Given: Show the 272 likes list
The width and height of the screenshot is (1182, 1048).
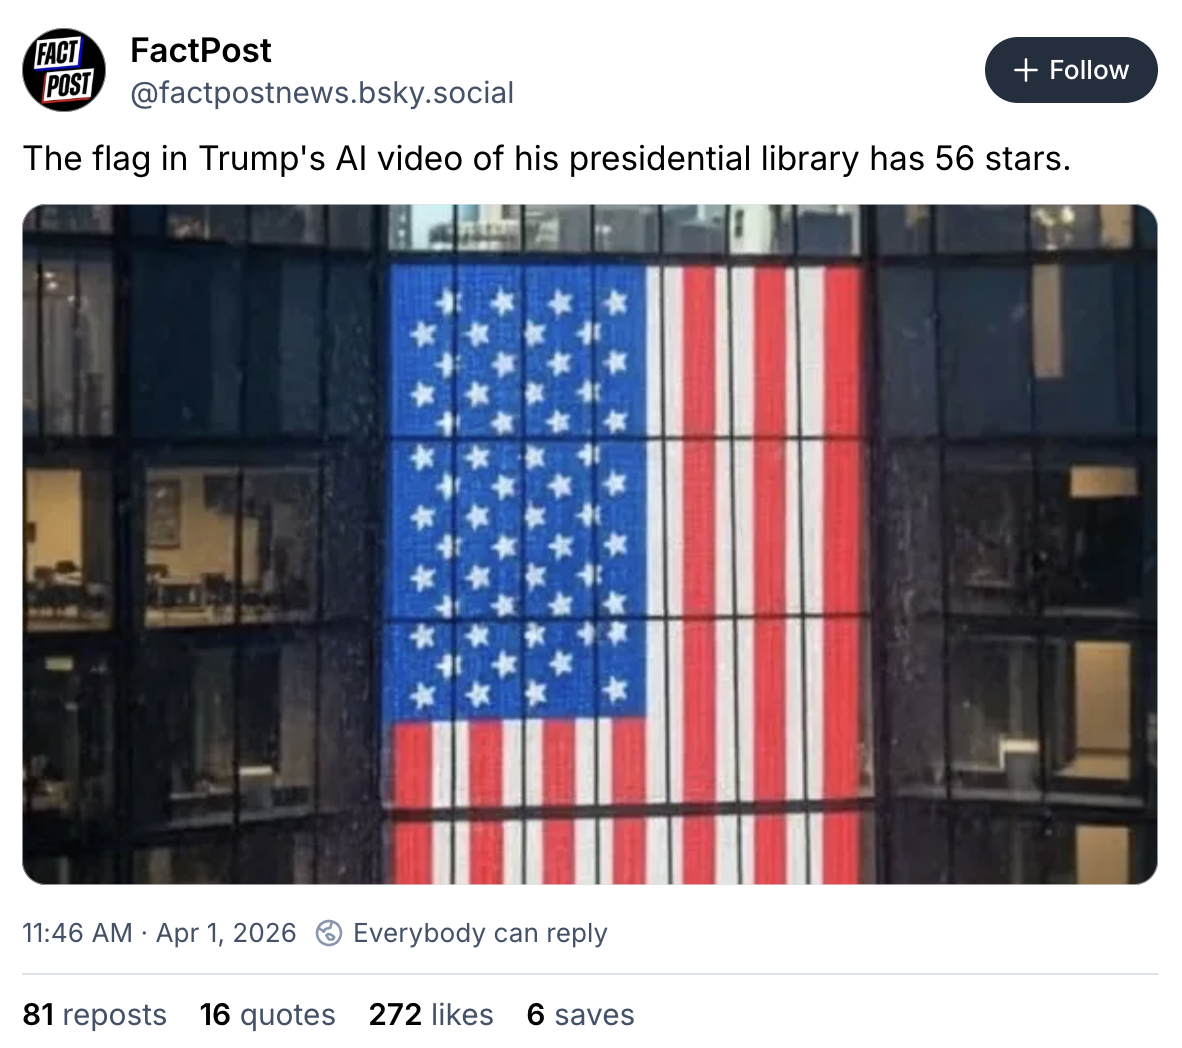Looking at the screenshot, I should click(x=431, y=1014).
